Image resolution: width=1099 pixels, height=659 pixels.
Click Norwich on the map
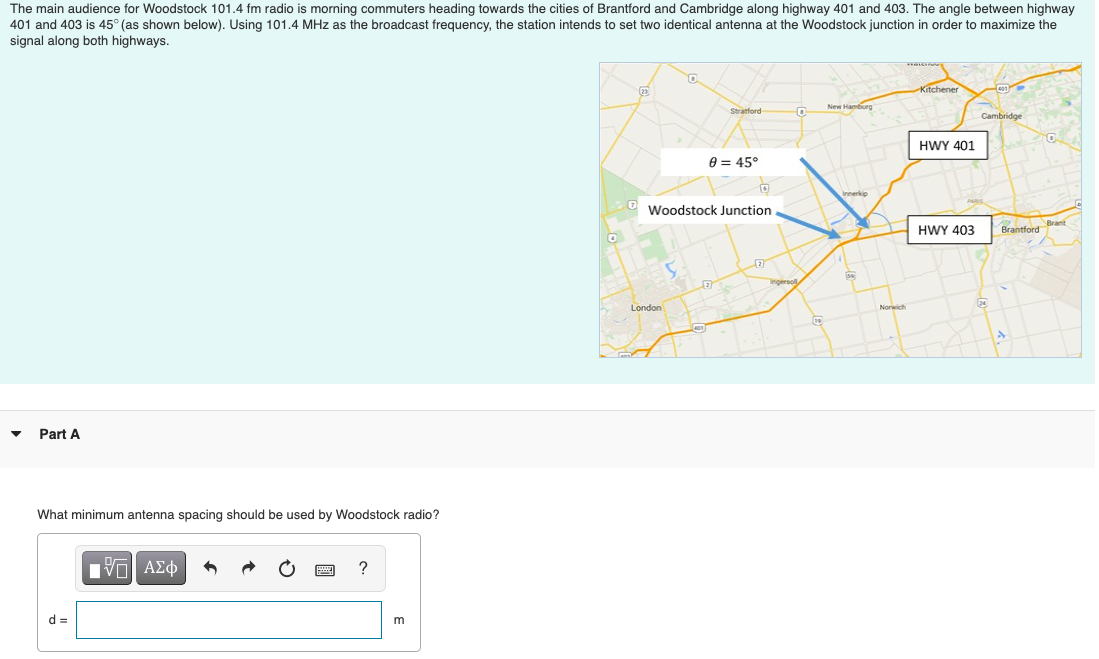click(892, 307)
